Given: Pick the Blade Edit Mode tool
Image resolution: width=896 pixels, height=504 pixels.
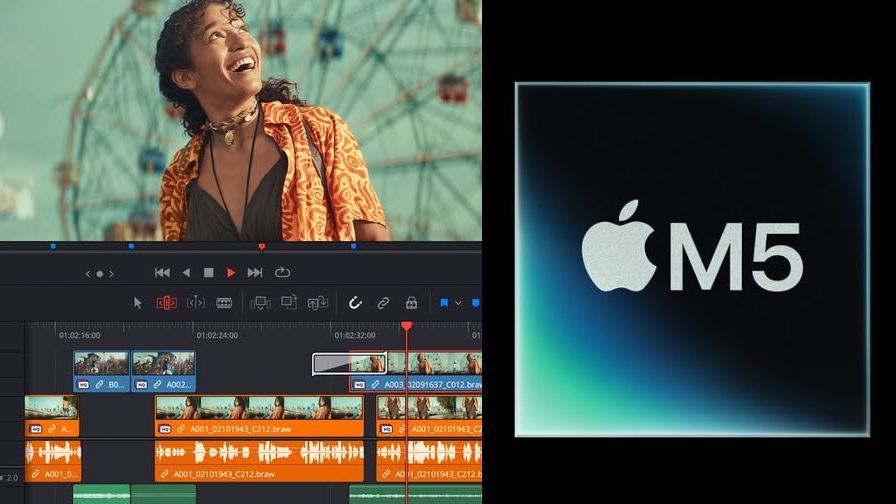Looking at the screenshot, I should 224,303.
